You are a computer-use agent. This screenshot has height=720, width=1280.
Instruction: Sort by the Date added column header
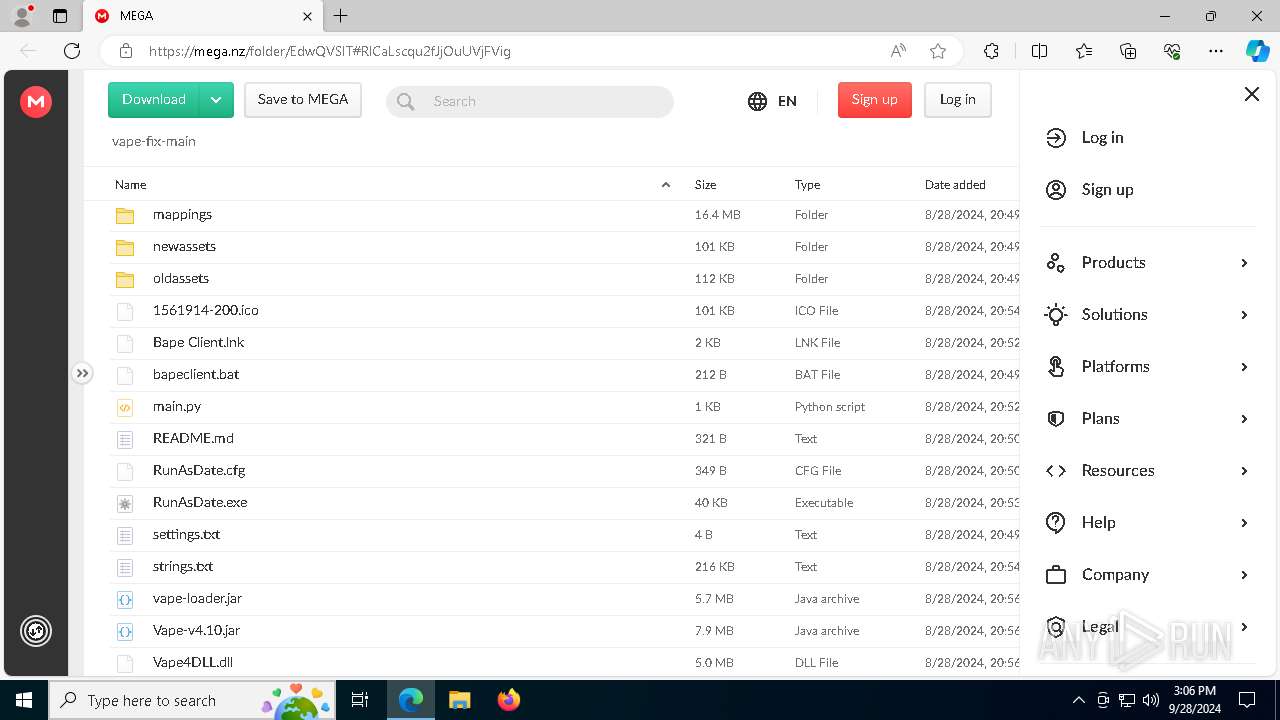coord(955,185)
